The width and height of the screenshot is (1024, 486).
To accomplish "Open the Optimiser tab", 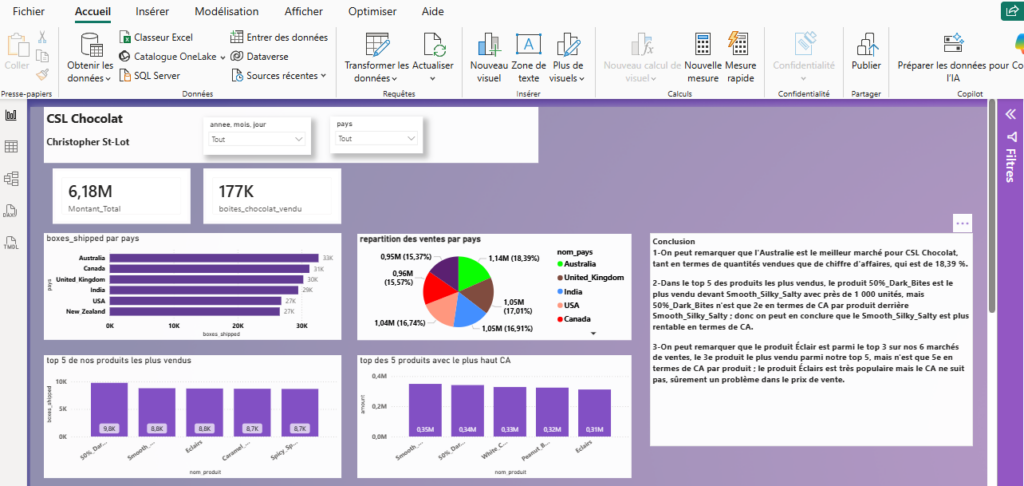I will click(x=372, y=11).
